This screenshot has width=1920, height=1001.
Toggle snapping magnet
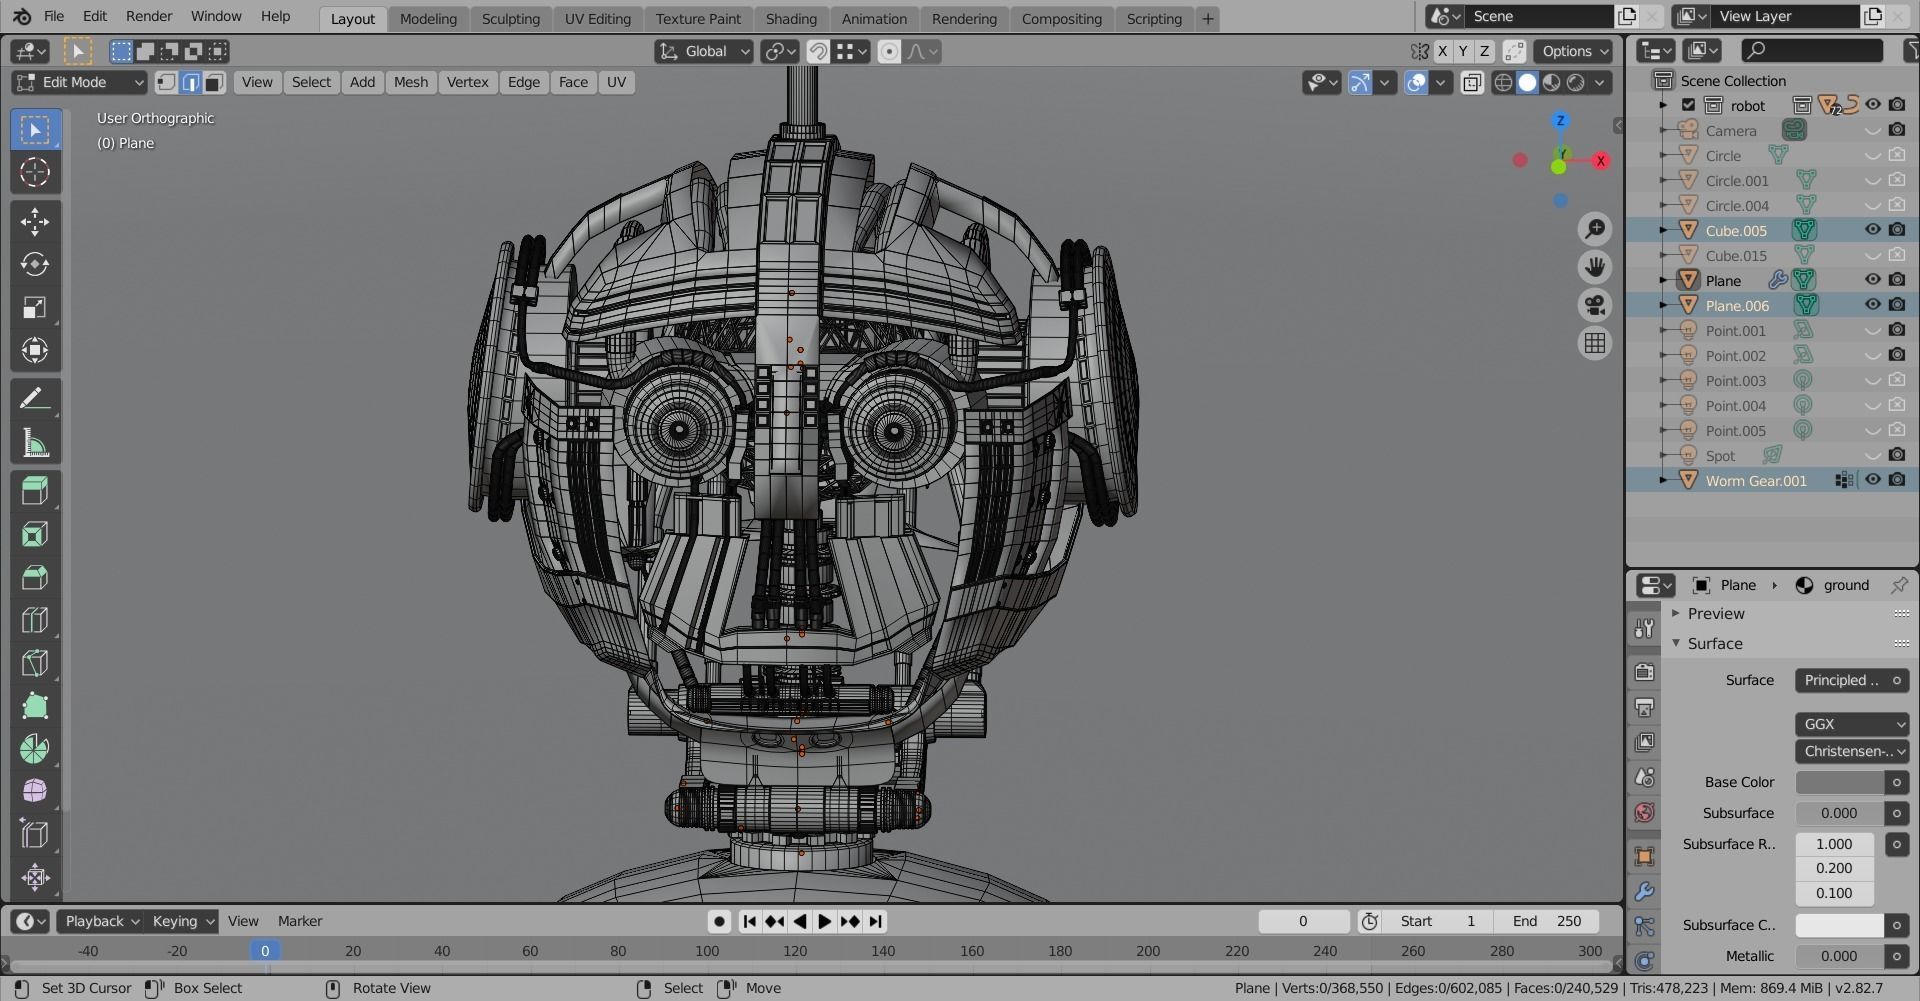[818, 51]
